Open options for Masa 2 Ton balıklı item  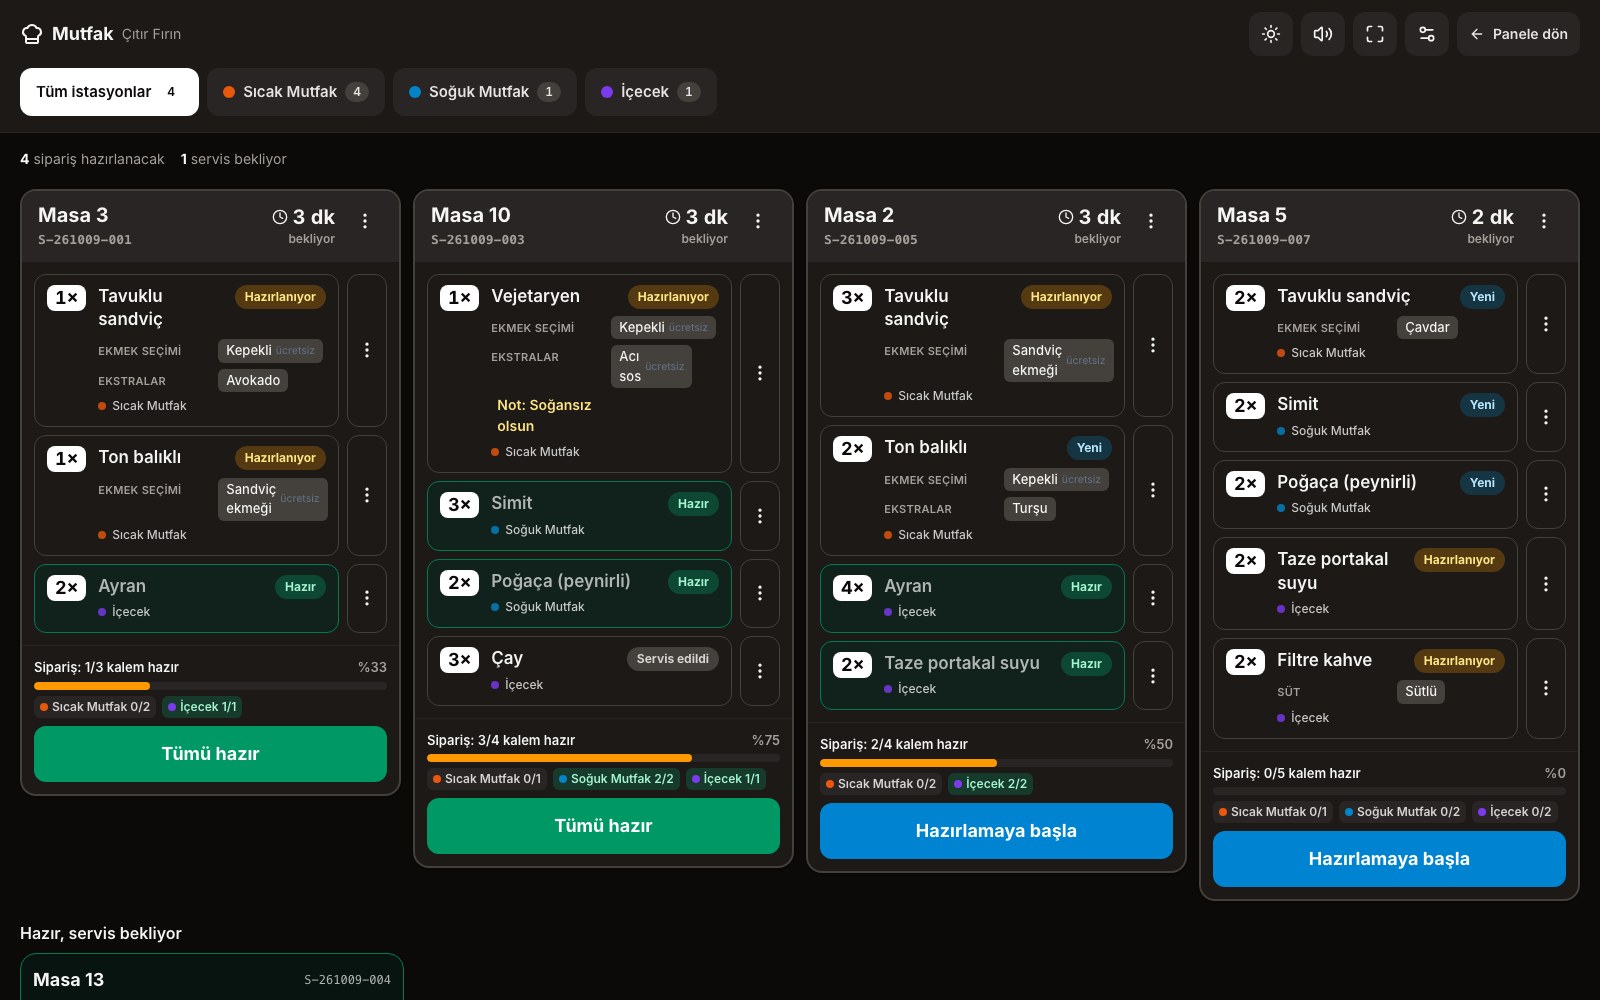tap(1153, 490)
